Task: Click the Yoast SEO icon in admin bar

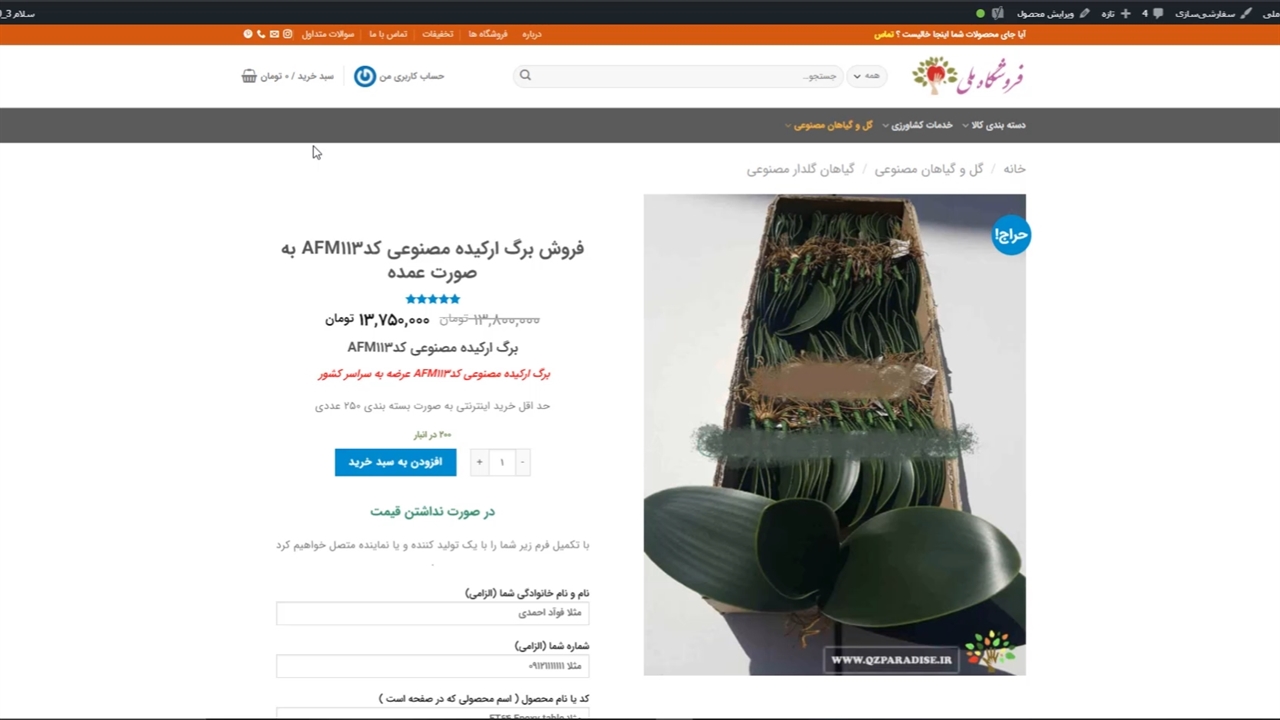Action: click(997, 14)
